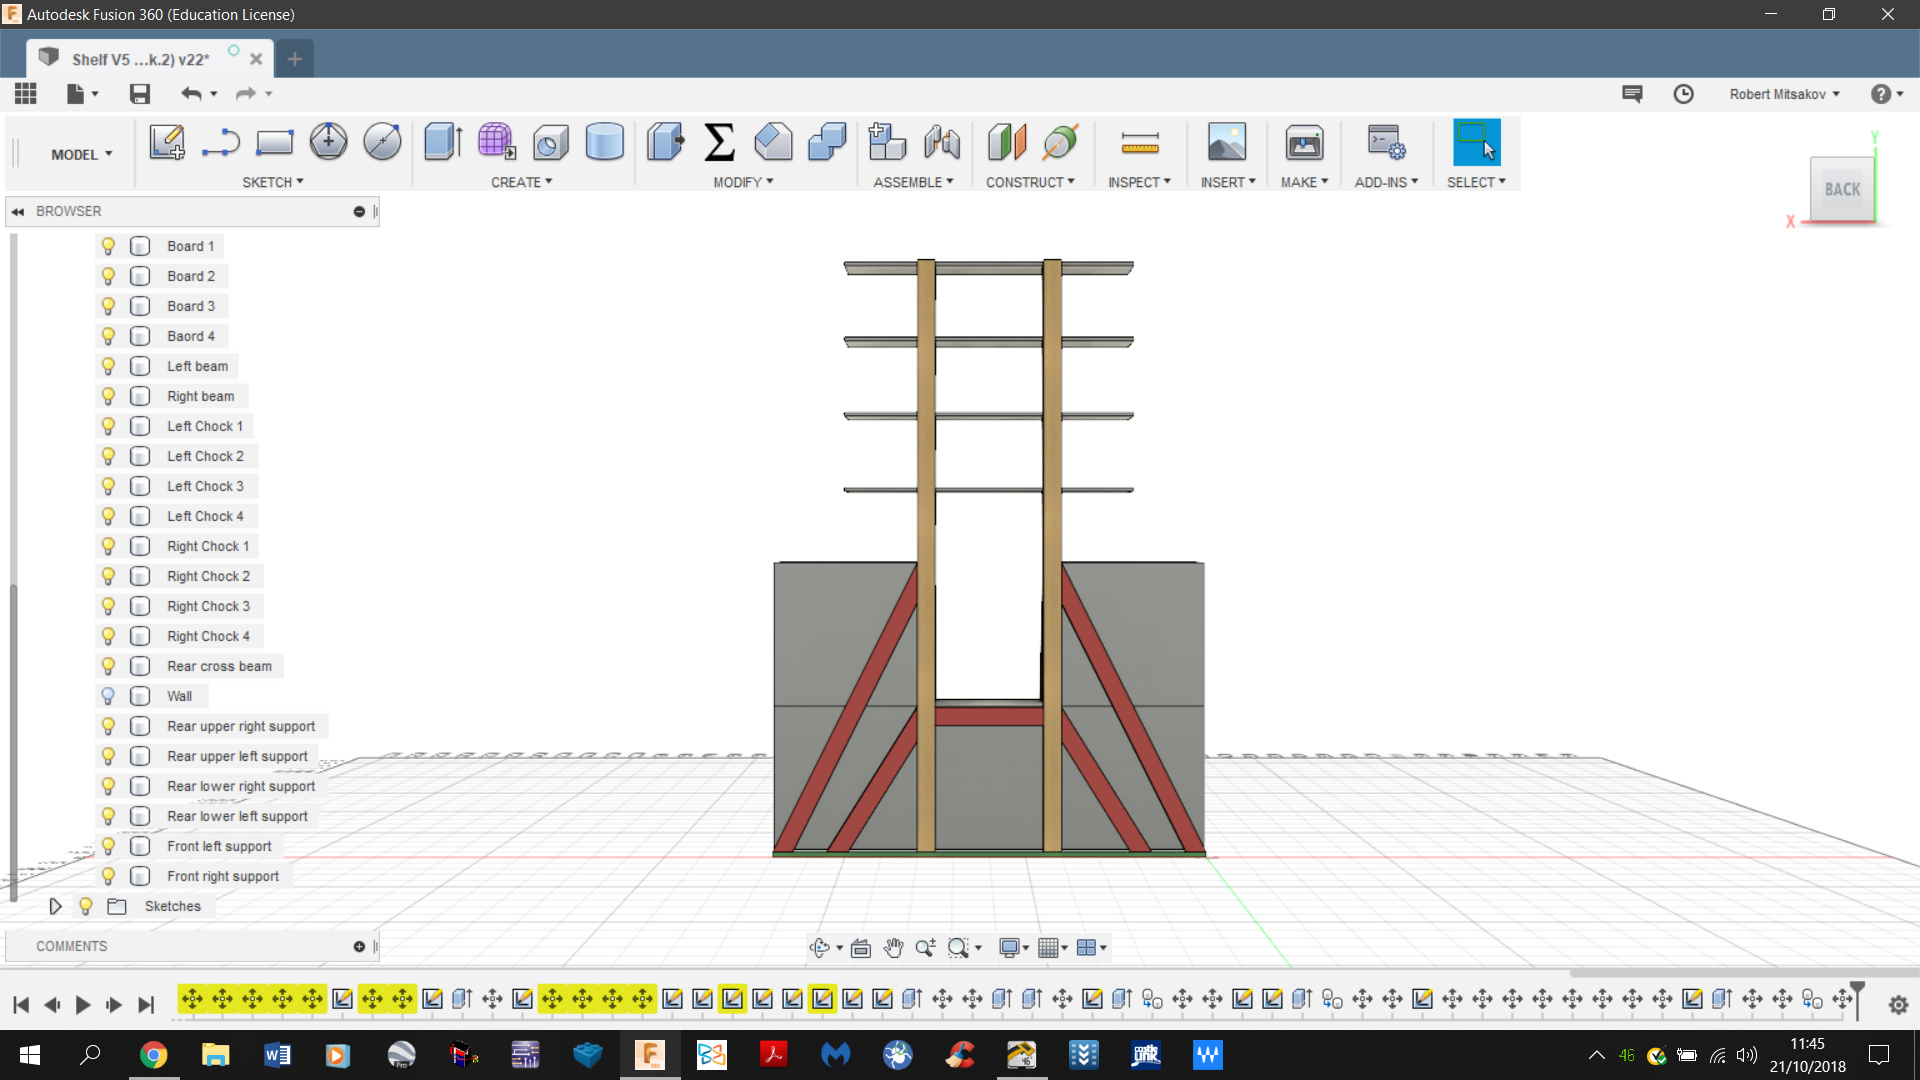Click the New Component icon

click(x=886, y=142)
